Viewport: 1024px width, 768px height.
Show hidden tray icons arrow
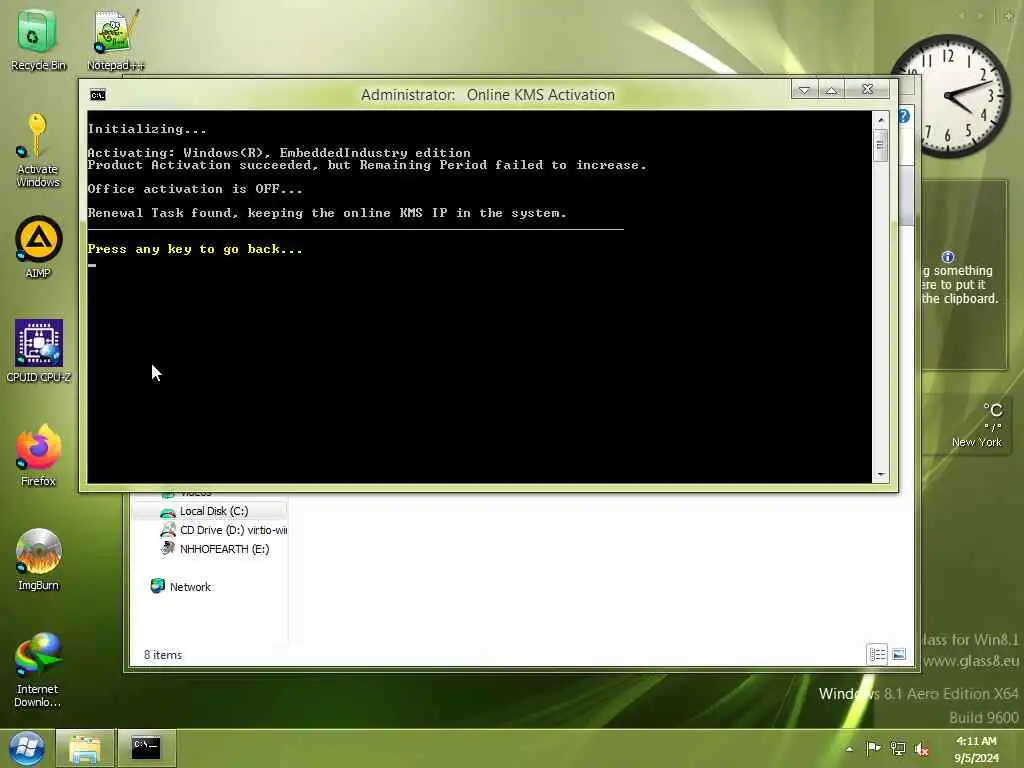(850, 749)
